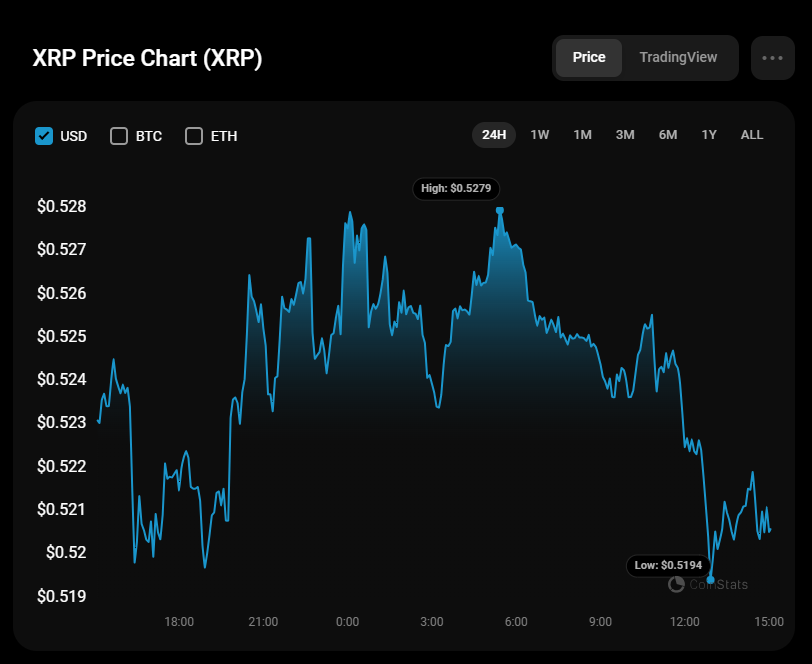The height and width of the screenshot is (664, 812).
Task: Click the High: $0.5279 price label
Action: tap(457, 188)
